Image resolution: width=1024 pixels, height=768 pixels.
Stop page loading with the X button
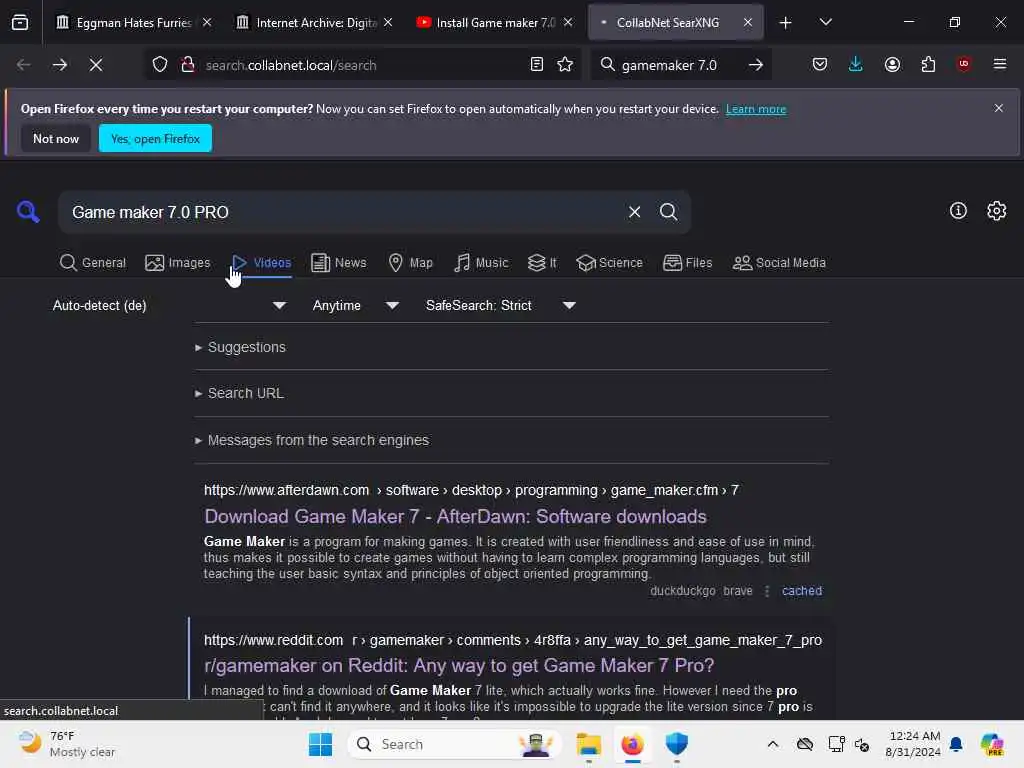click(96, 65)
